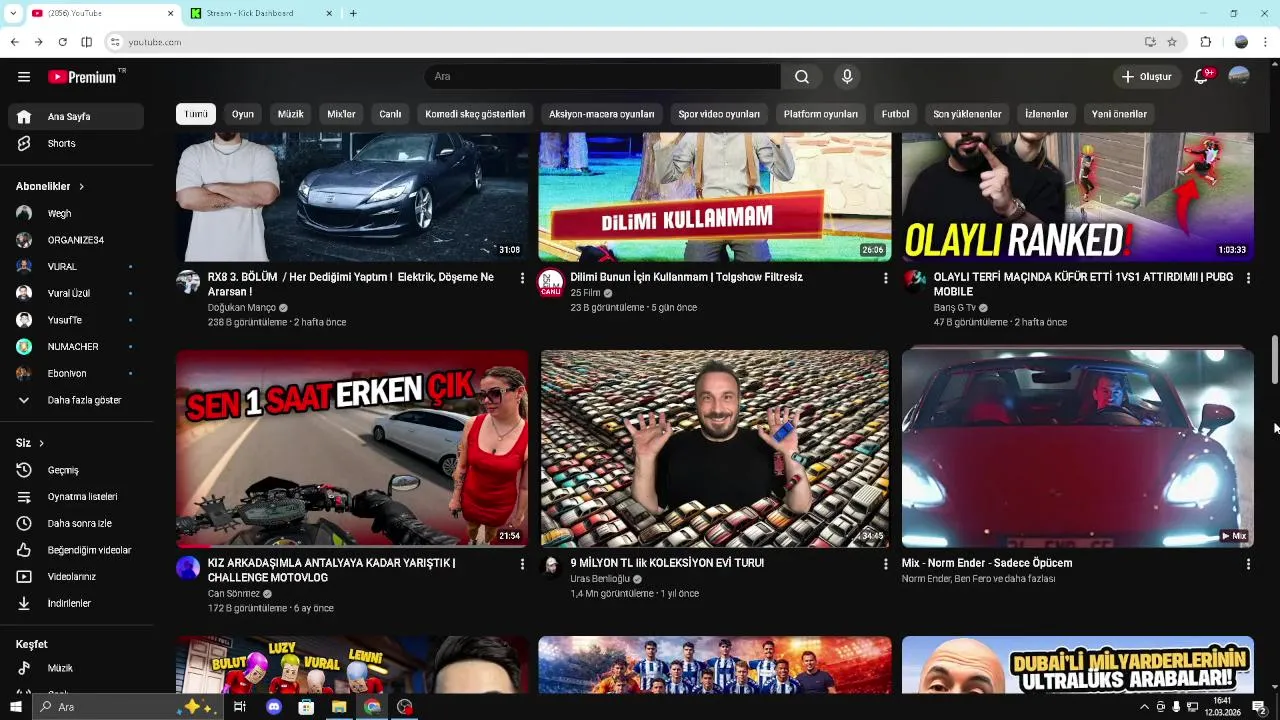Click the browser address bar

click(x=630, y=42)
